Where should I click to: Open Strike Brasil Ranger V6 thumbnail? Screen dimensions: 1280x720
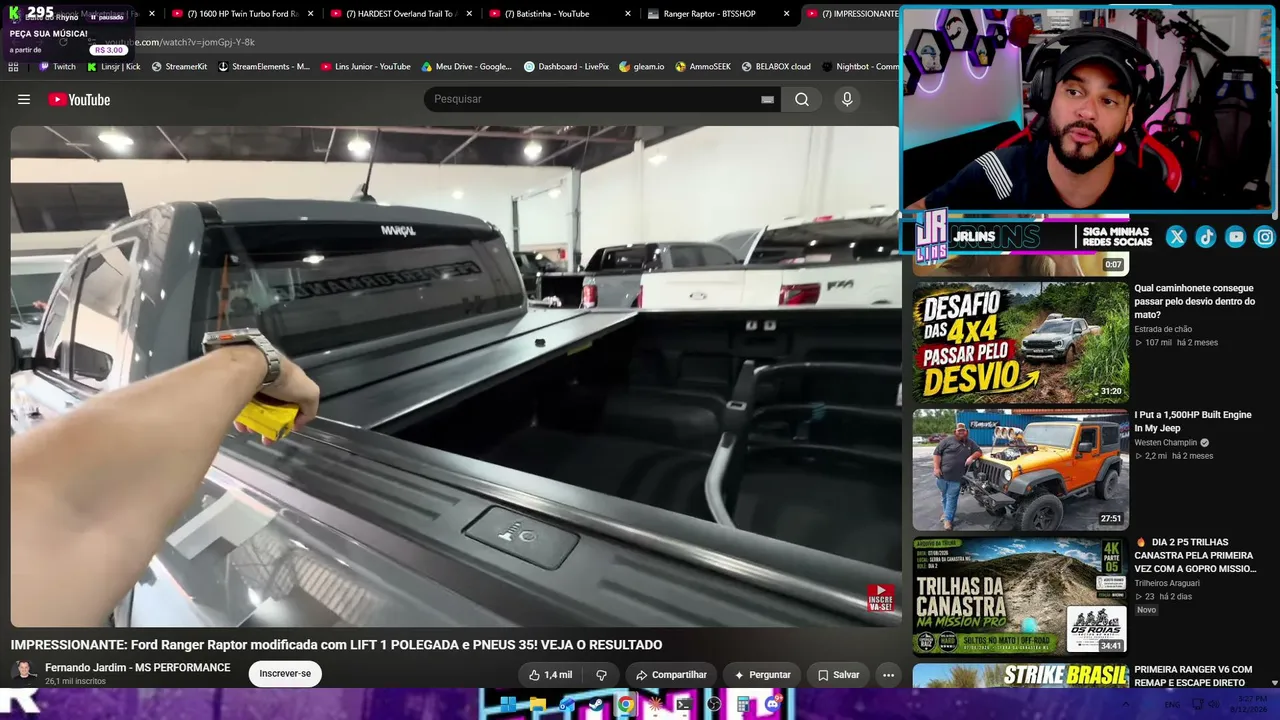pos(1020,676)
